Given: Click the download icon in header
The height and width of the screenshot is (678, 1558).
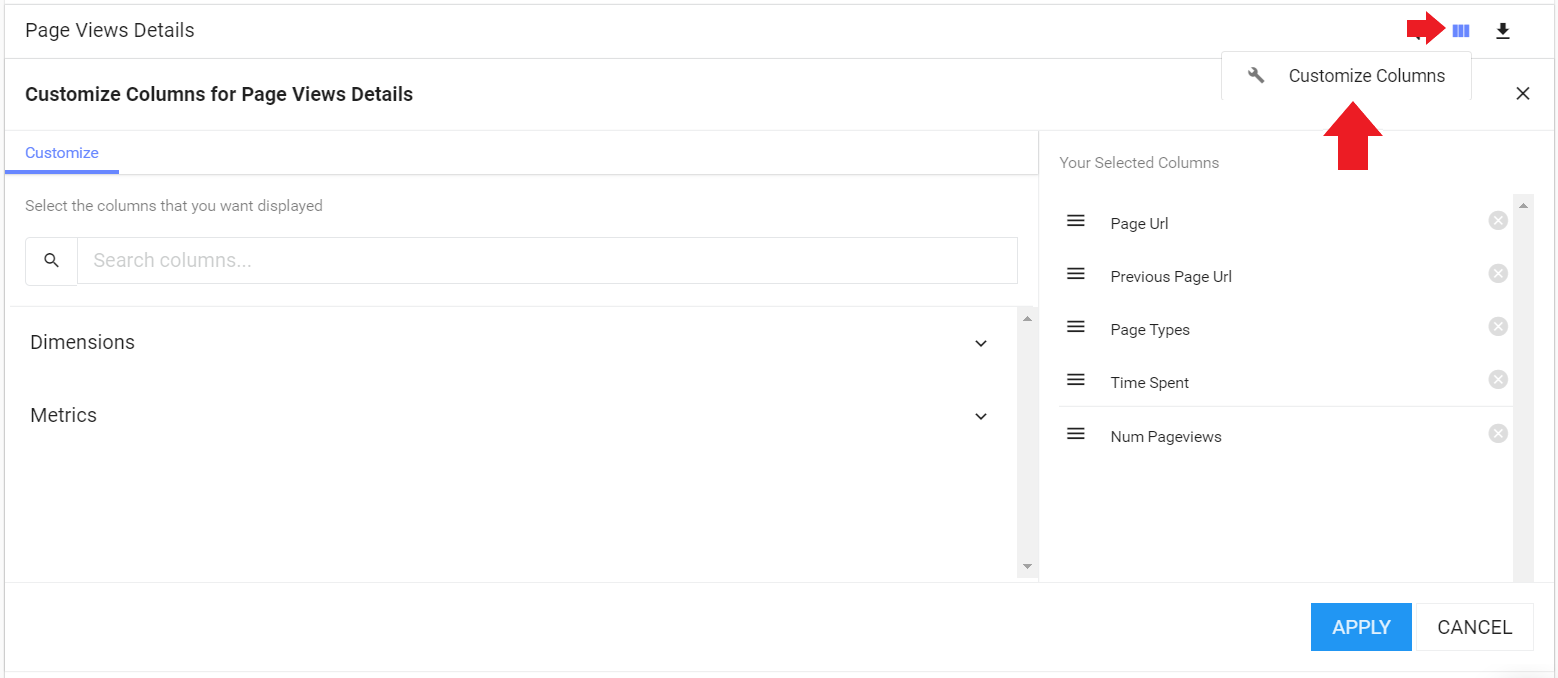Looking at the screenshot, I should pyautogui.click(x=1502, y=31).
